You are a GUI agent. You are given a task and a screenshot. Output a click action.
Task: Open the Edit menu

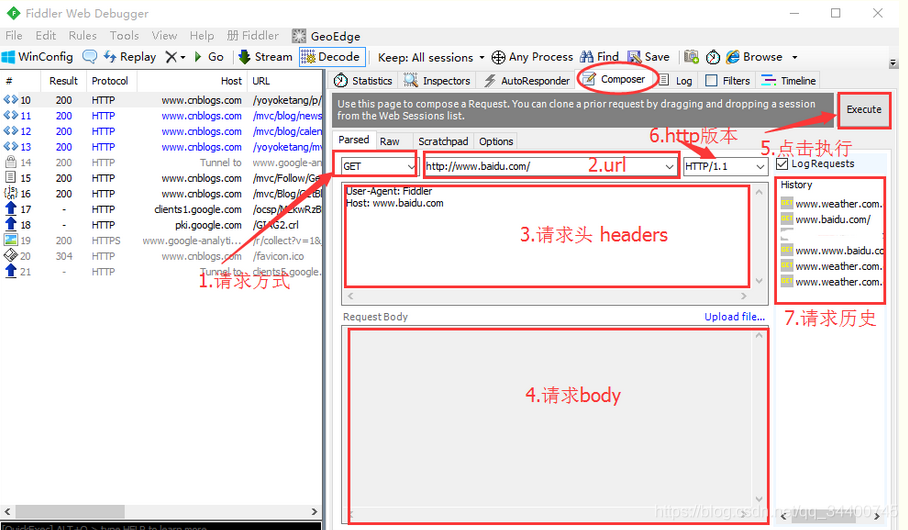tap(46, 36)
